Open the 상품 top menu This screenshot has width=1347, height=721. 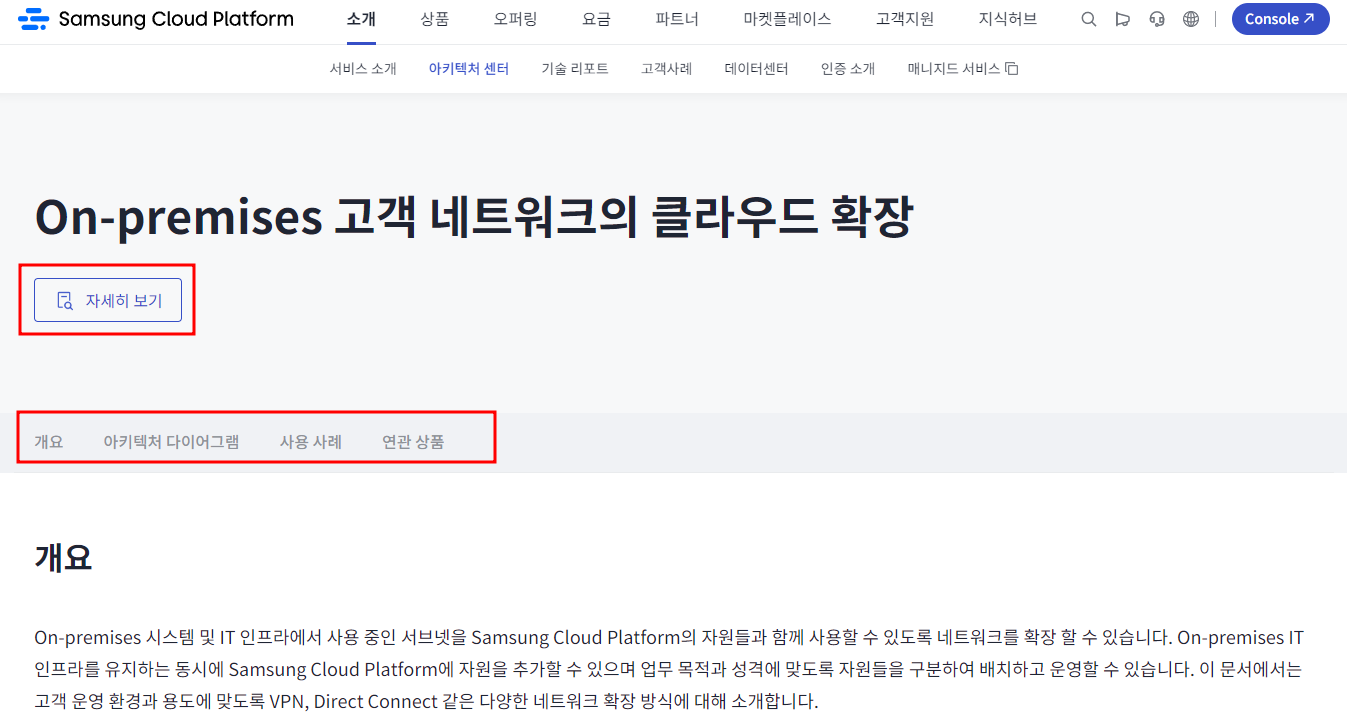(435, 19)
